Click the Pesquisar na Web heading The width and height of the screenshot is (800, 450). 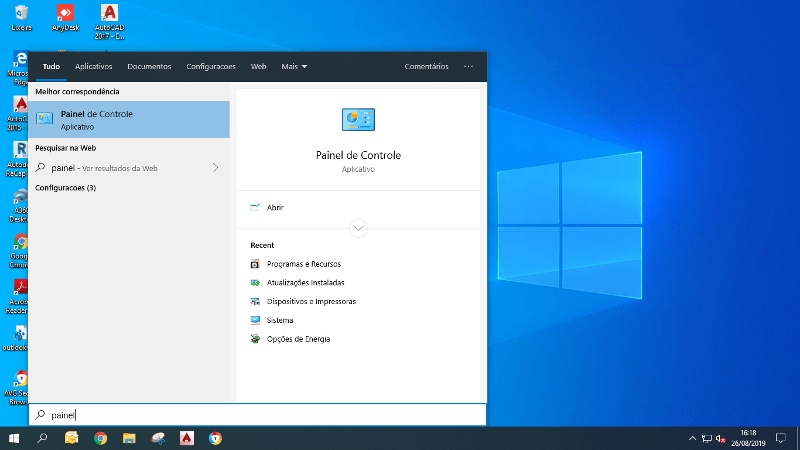65,148
